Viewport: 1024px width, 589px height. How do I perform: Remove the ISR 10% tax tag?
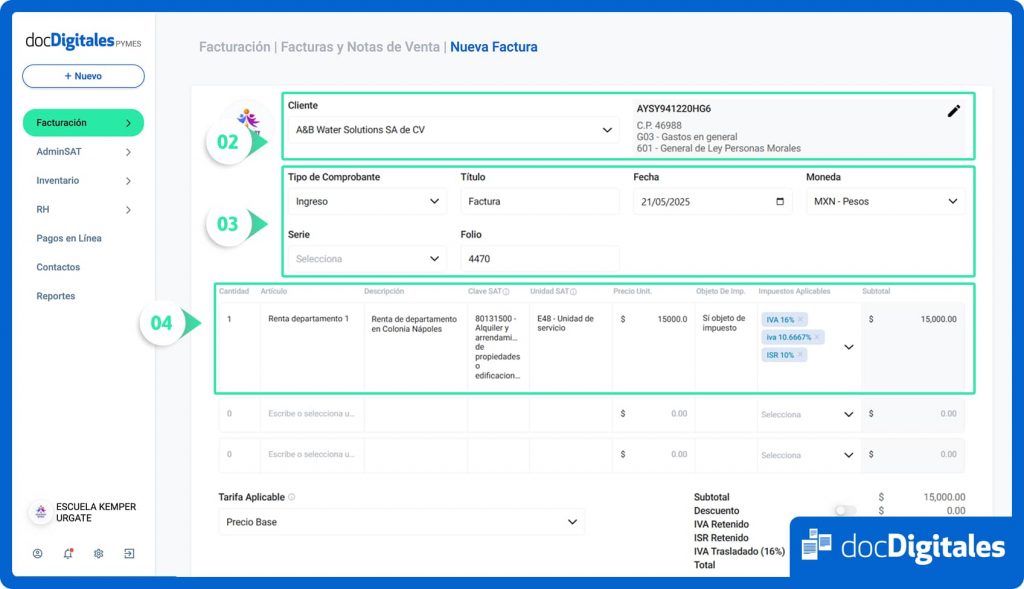tap(800, 355)
